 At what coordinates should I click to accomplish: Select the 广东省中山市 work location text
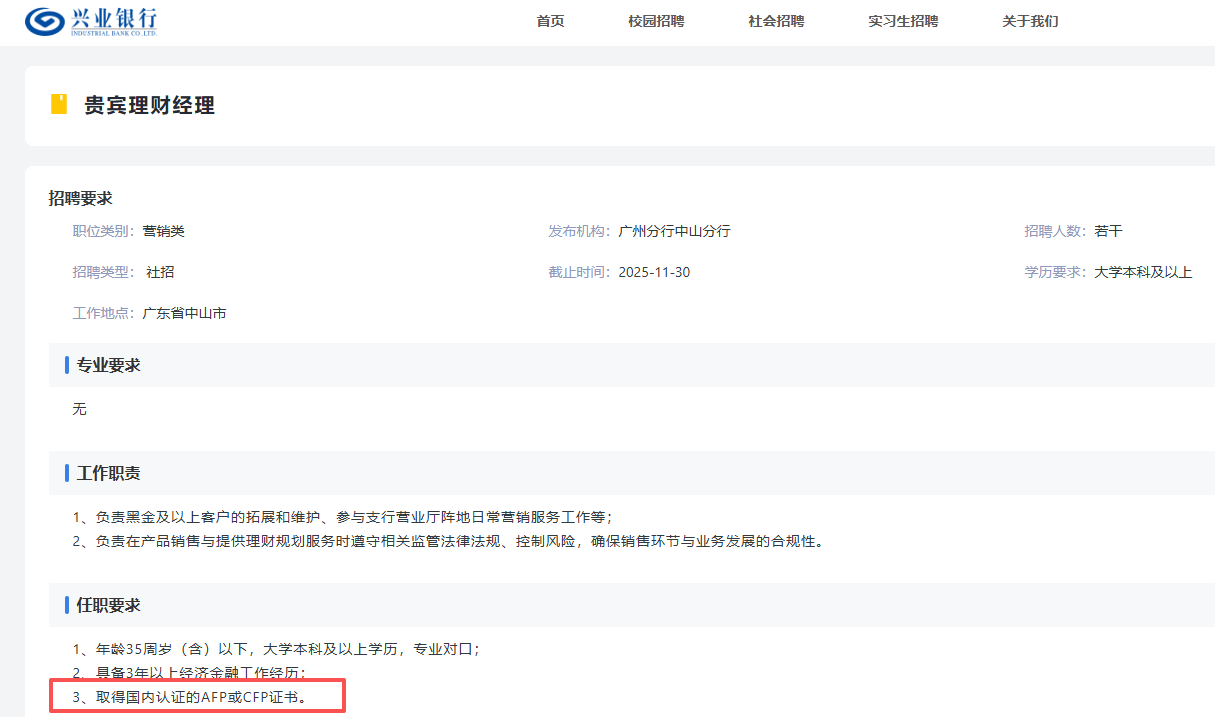click(x=184, y=313)
